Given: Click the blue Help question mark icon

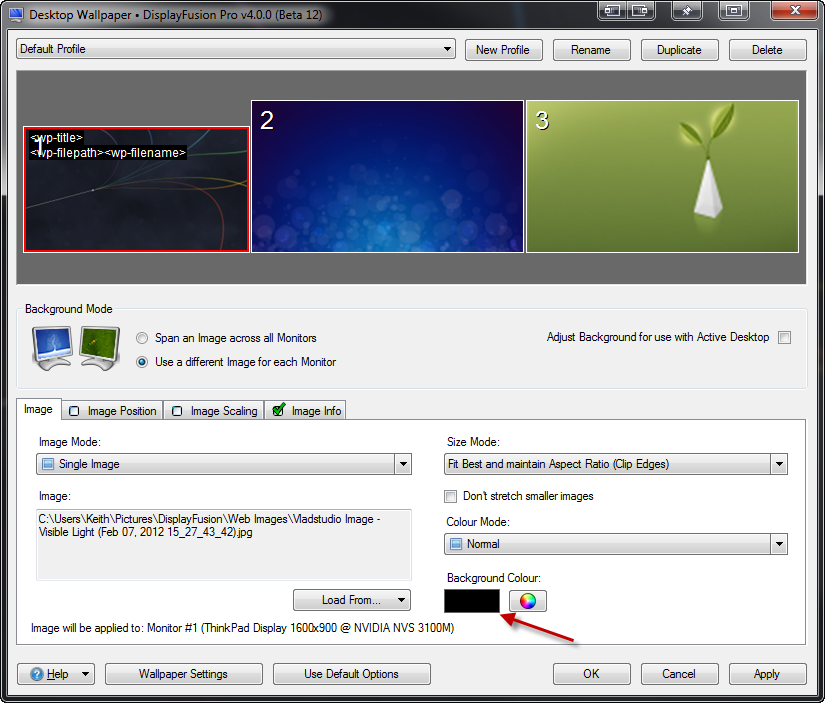Looking at the screenshot, I should 38,674.
